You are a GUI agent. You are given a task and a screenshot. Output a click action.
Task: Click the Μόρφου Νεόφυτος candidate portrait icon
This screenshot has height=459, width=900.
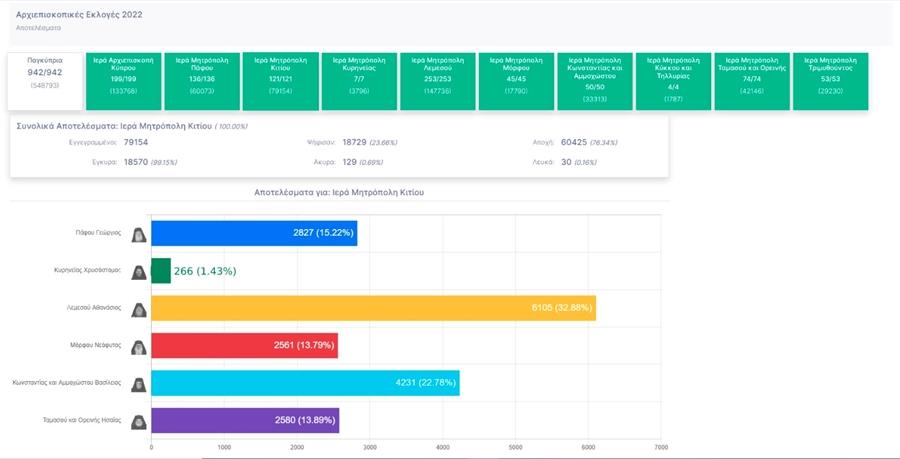tap(138, 346)
